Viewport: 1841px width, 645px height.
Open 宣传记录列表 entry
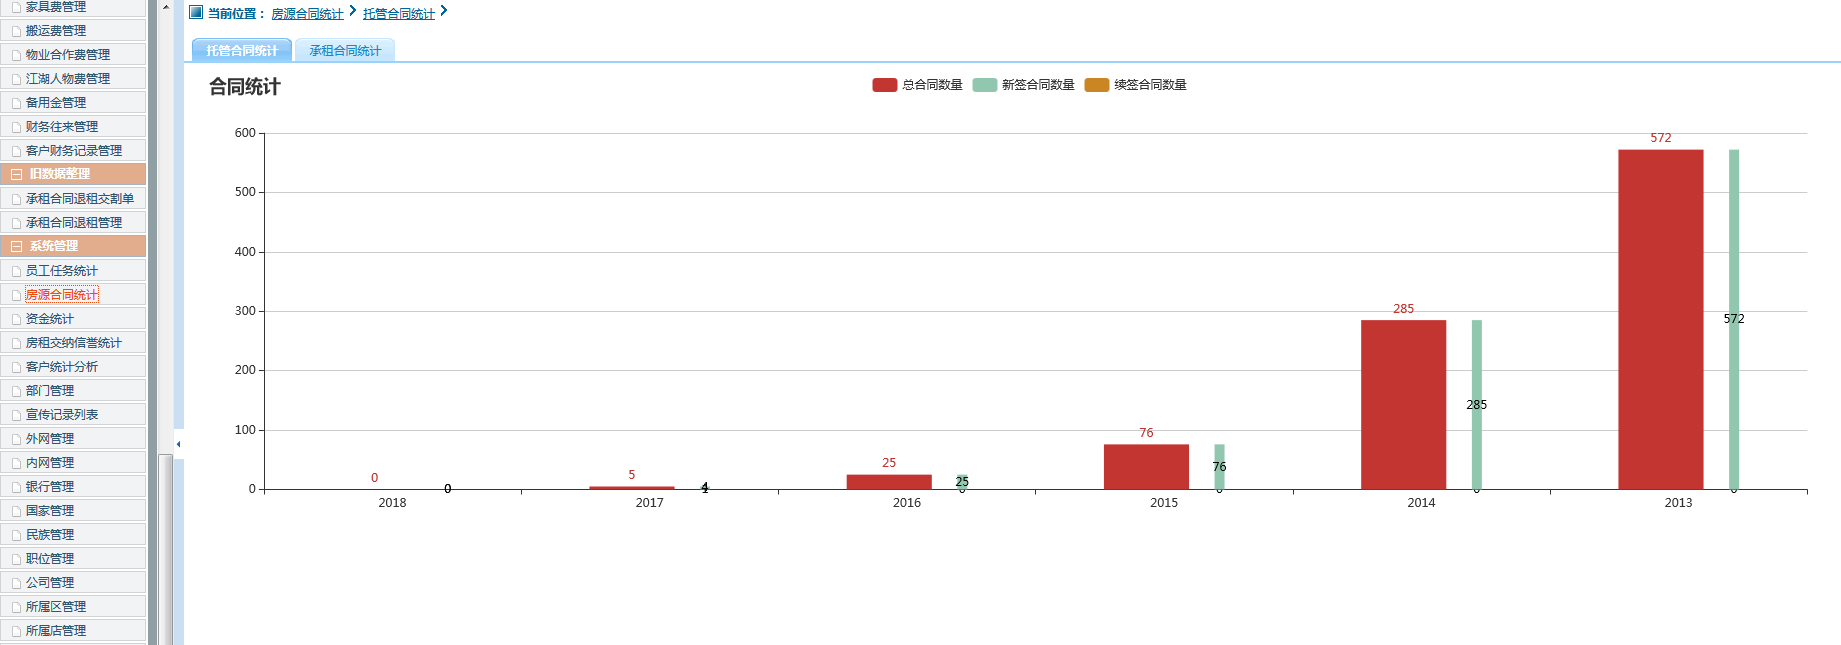pyautogui.click(x=73, y=415)
